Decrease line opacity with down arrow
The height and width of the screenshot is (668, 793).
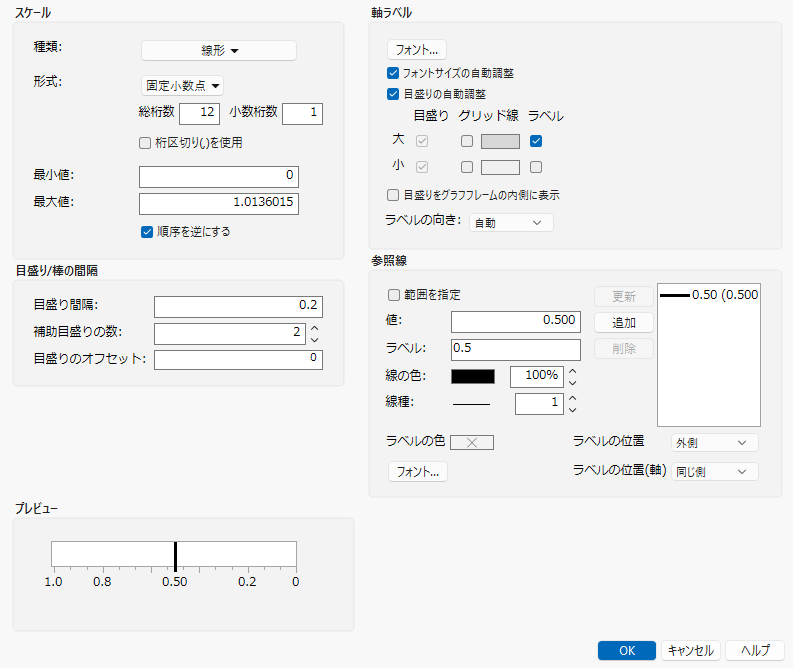click(x=572, y=383)
